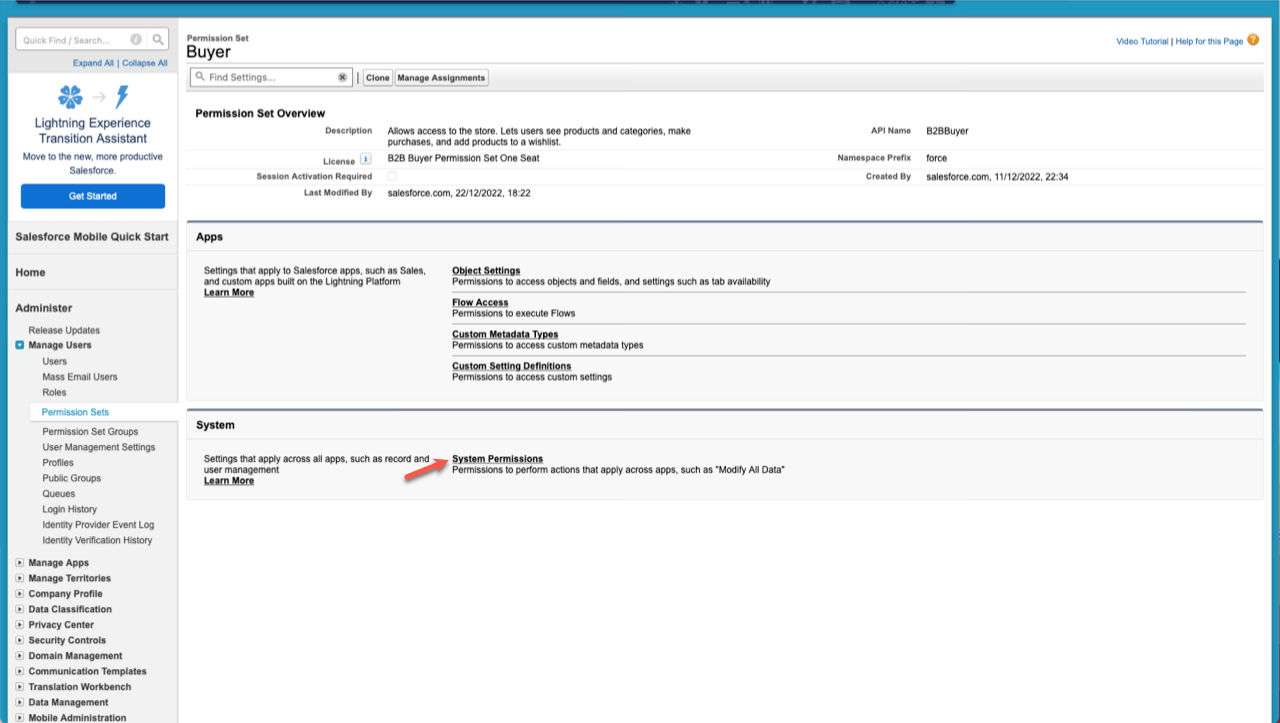
Task: Click the Get Started button
Action: [93, 196]
